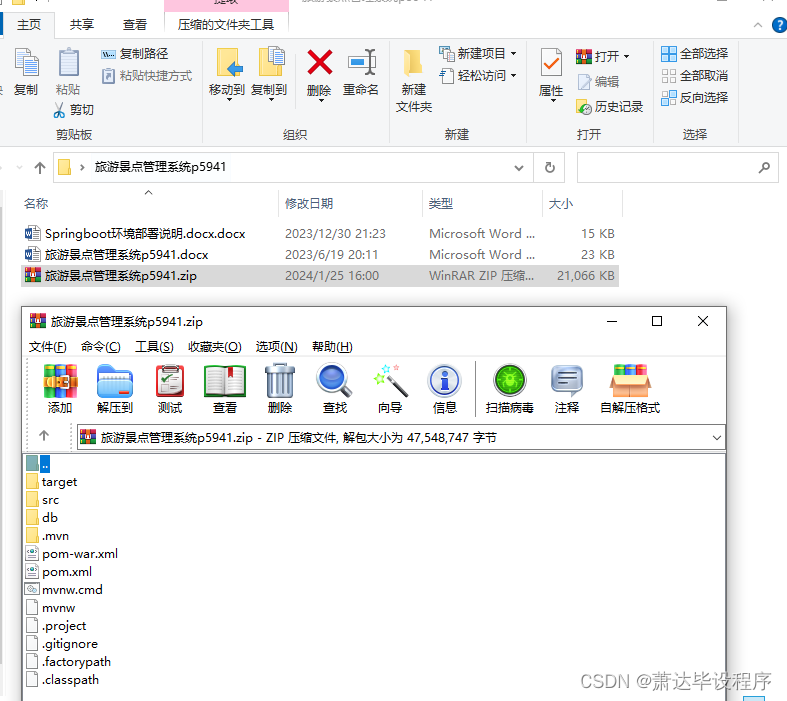Expand the Open (打开) dropdown arrow
Image resolution: width=787 pixels, height=701 pixels.
click(x=626, y=57)
